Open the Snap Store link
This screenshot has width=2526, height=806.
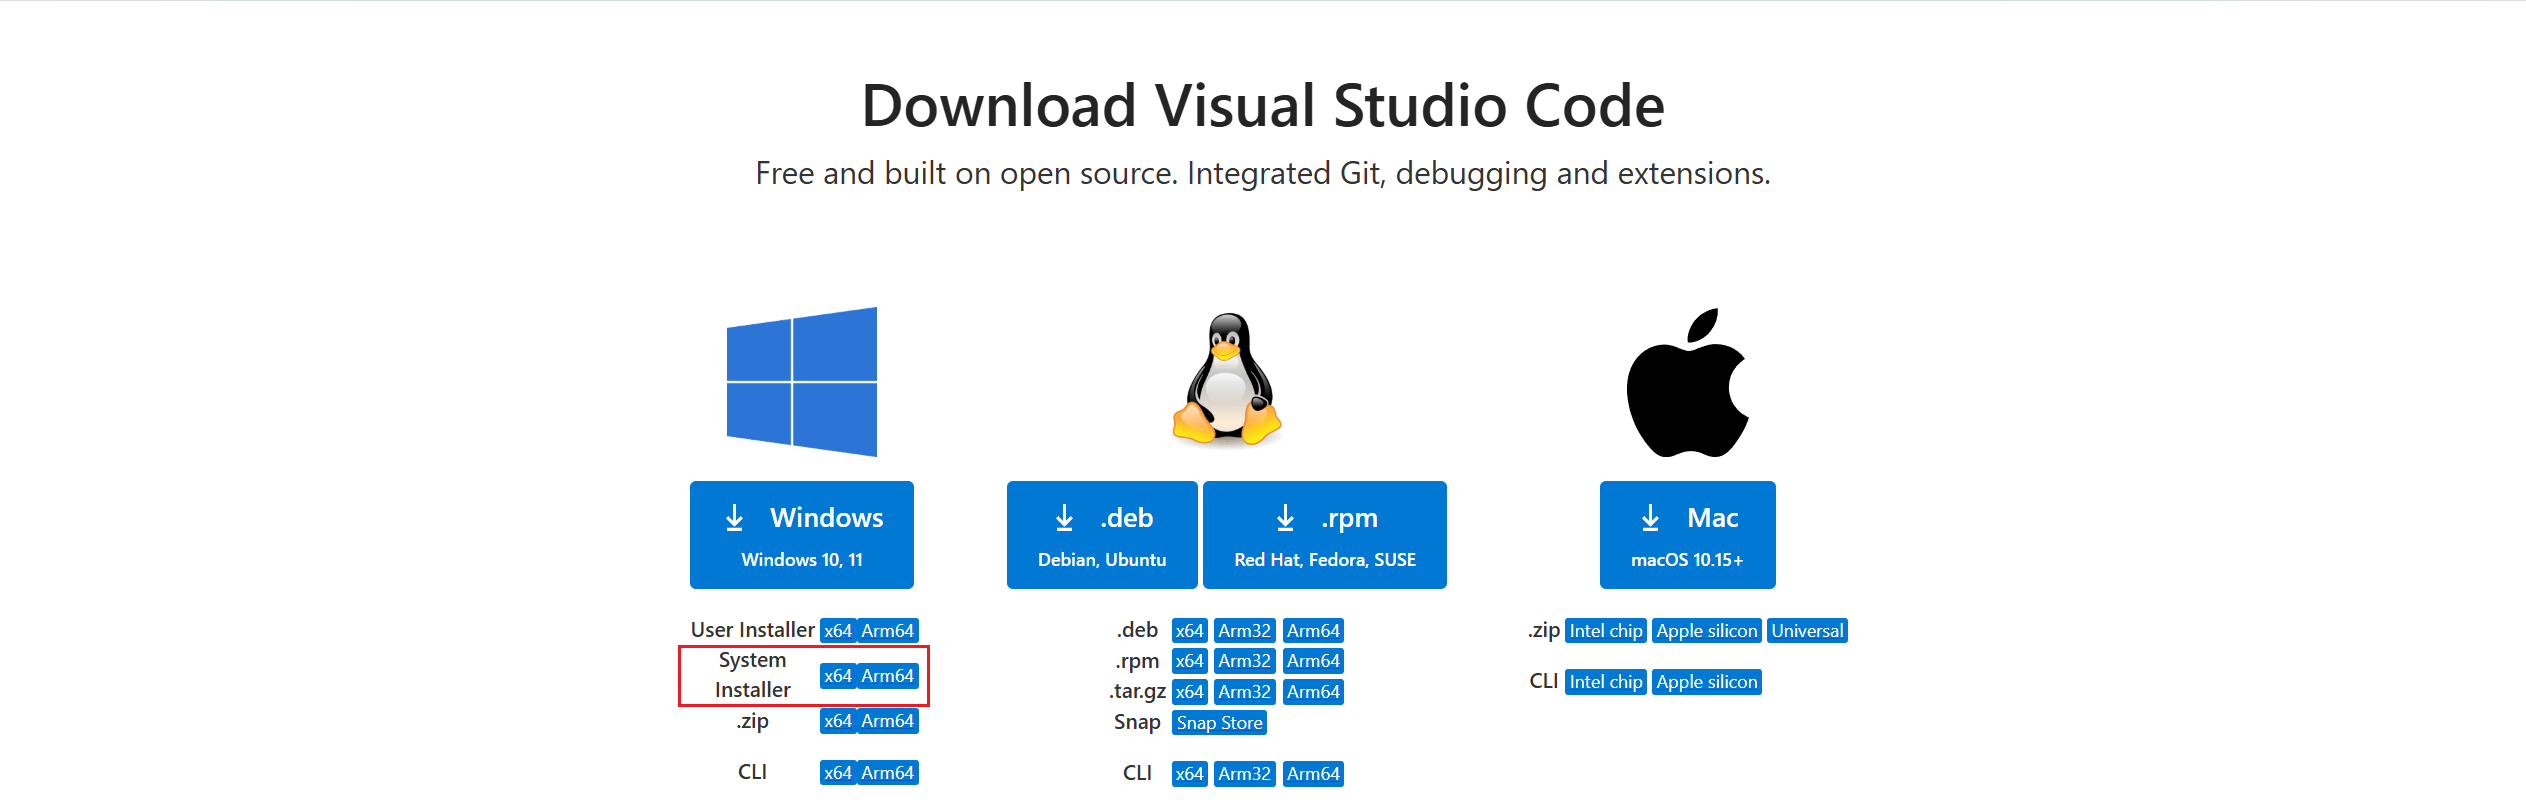pos(1220,723)
